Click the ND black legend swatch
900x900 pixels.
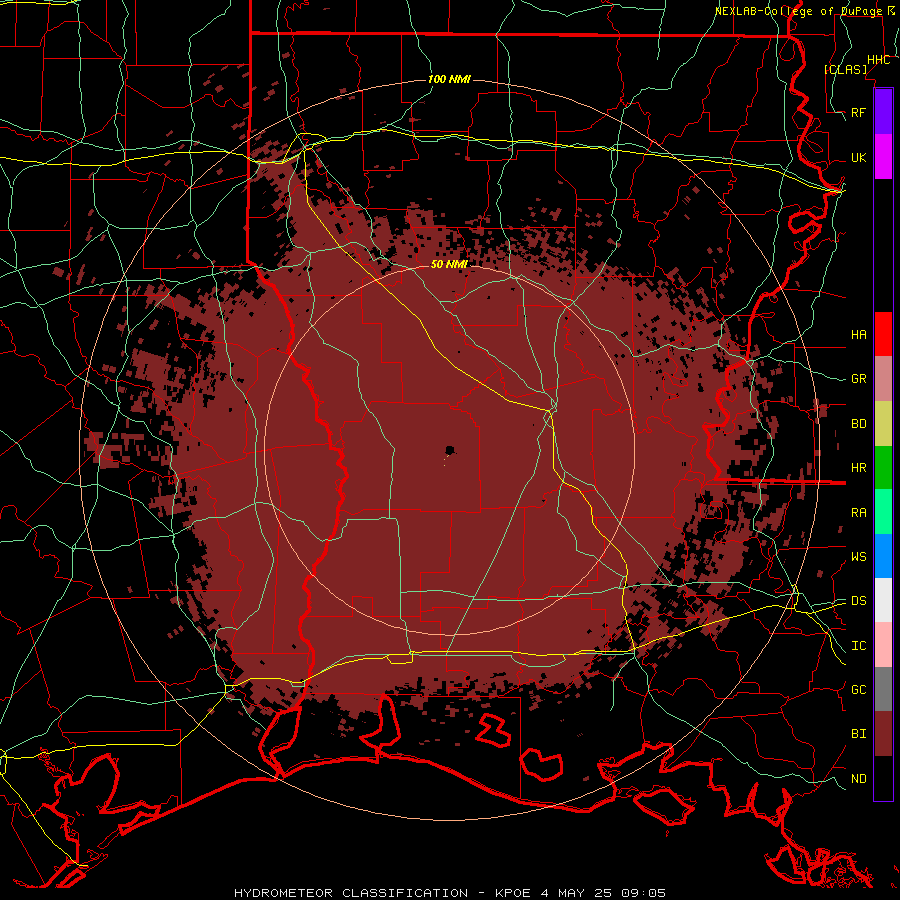coord(883,778)
